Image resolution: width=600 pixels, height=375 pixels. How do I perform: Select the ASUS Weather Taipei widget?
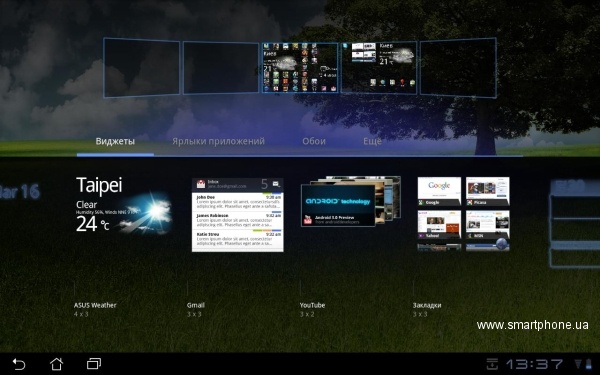coord(123,205)
